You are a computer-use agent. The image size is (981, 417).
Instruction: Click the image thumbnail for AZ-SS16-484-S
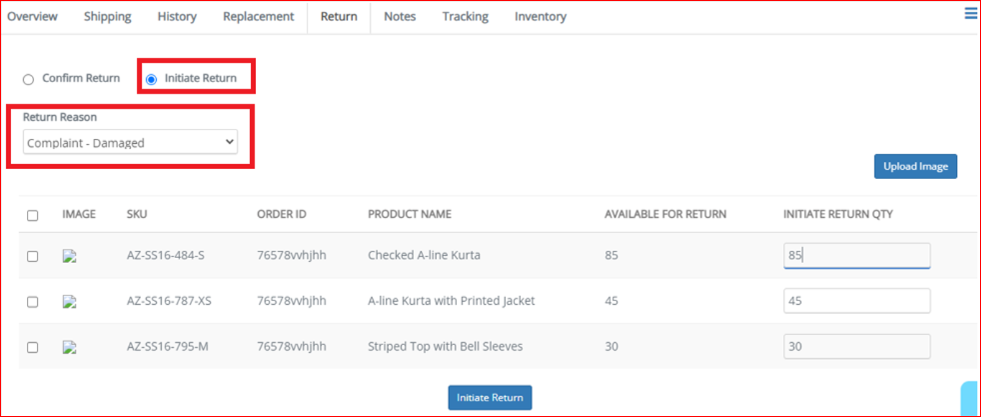(69, 256)
